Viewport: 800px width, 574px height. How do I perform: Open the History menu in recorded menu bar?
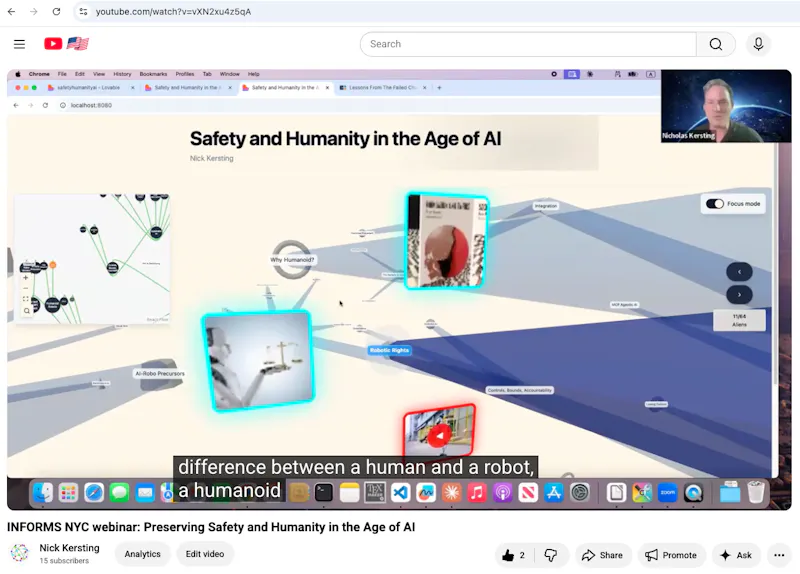[x=122, y=74]
